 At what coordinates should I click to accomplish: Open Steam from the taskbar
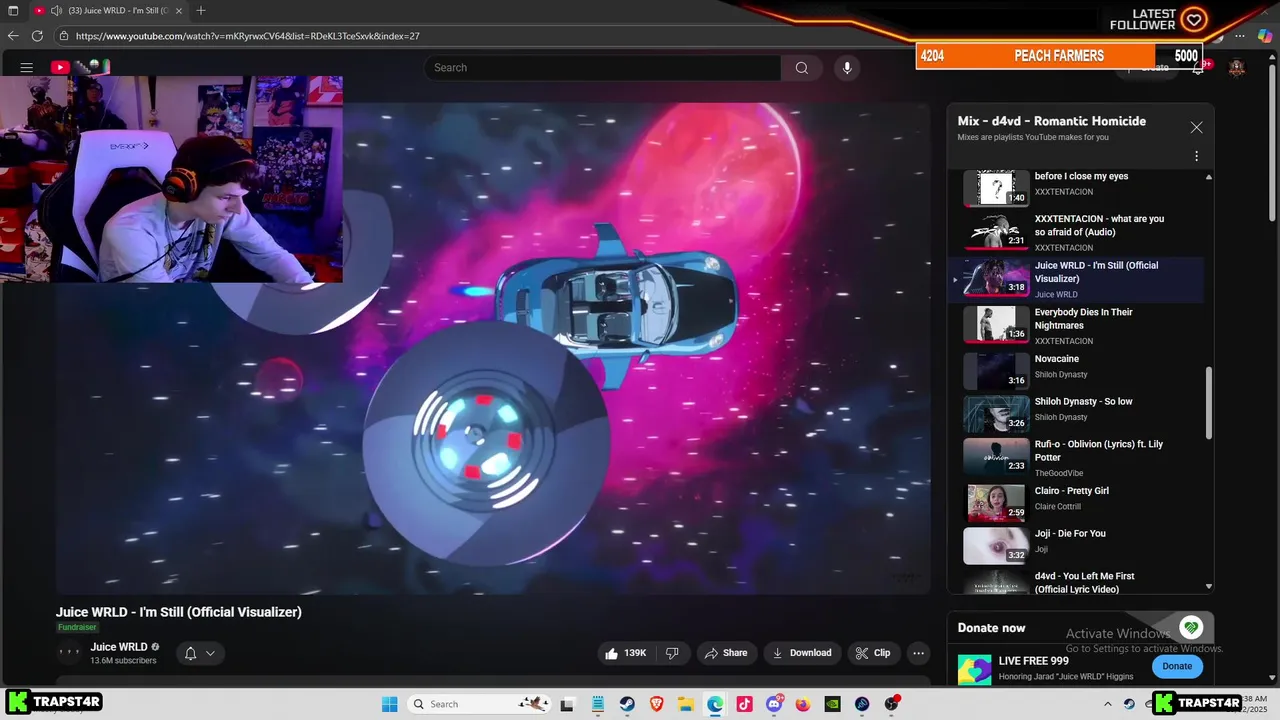(627, 704)
